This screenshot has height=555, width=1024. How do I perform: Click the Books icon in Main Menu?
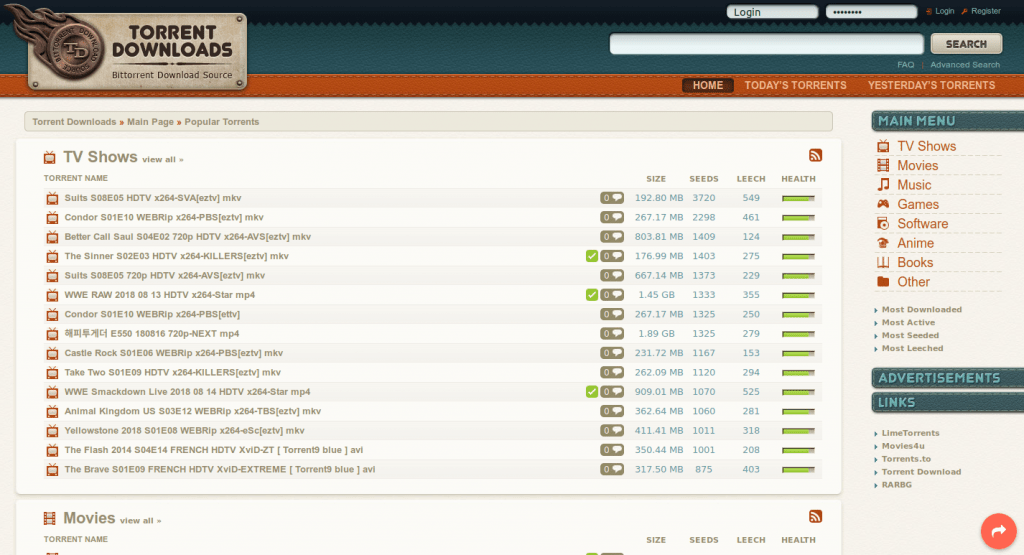tap(883, 262)
